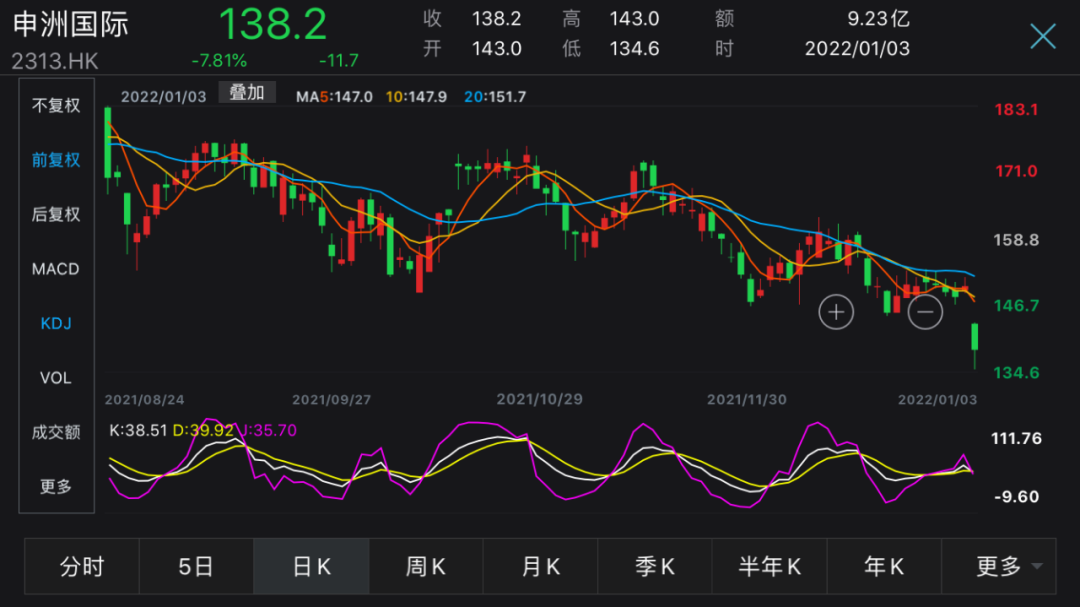Image resolution: width=1080 pixels, height=607 pixels.
Task: Expand 更多 indicators in sidebar
Action: pos(56,486)
